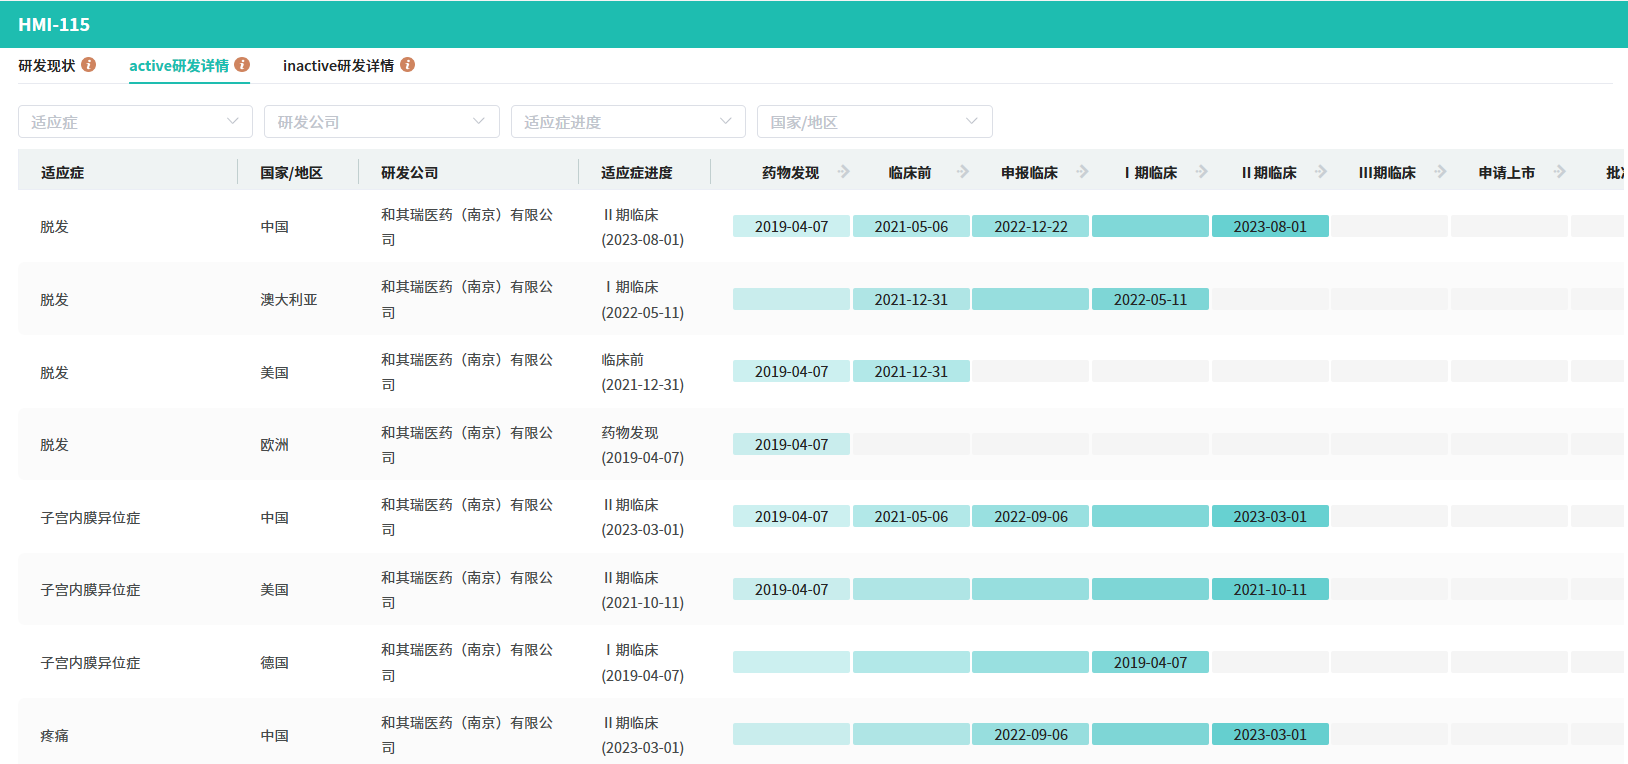
Task: Click arrow icon after 临床前 header
Action: pos(963,172)
